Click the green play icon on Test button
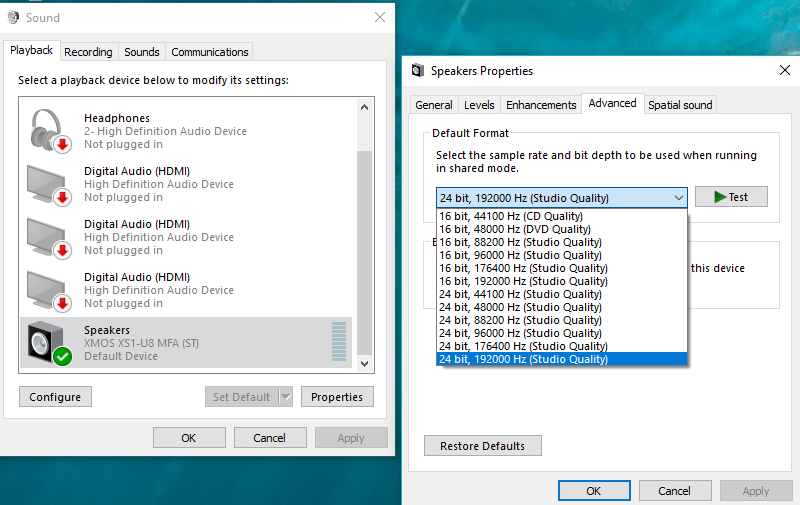Image resolution: width=800 pixels, height=505 pixels. point(720,197)
